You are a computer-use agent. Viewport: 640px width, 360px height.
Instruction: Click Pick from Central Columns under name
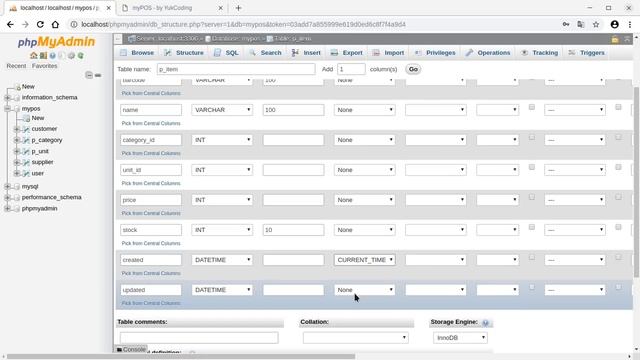[151, 123]
